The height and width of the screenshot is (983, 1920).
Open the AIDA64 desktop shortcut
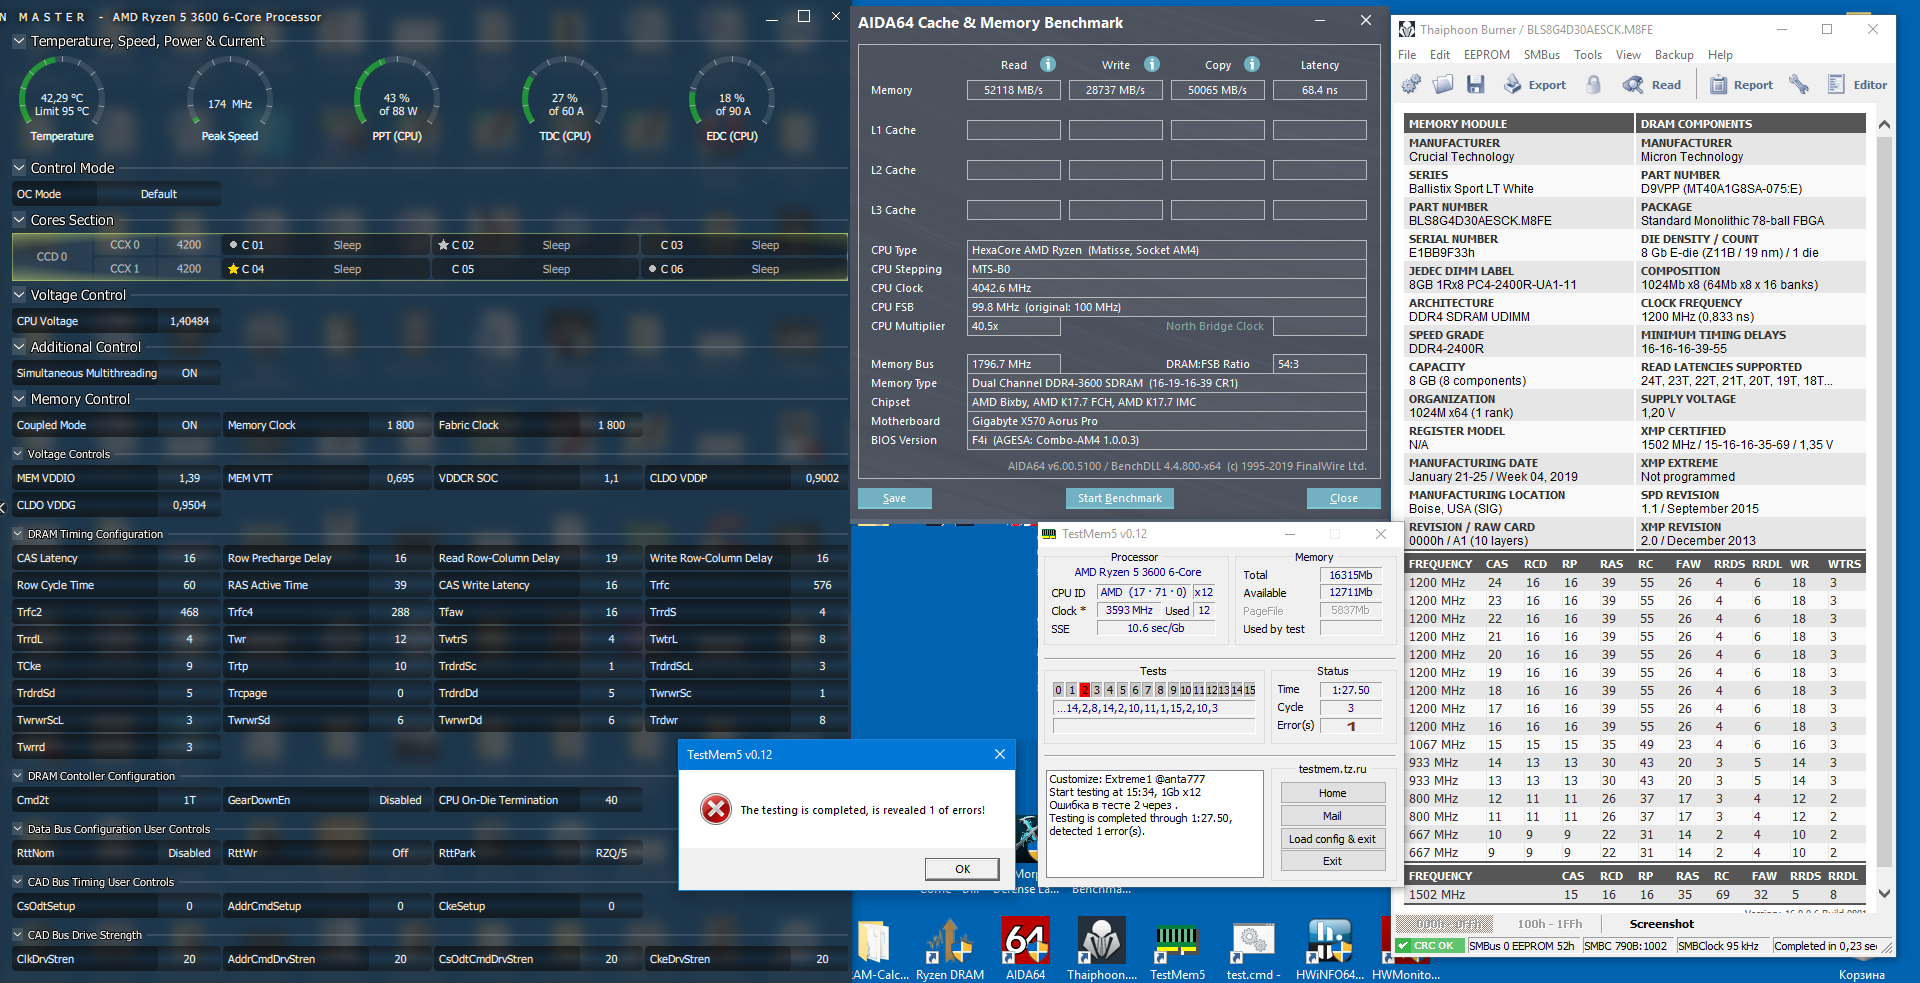(x=1025, y=948)
